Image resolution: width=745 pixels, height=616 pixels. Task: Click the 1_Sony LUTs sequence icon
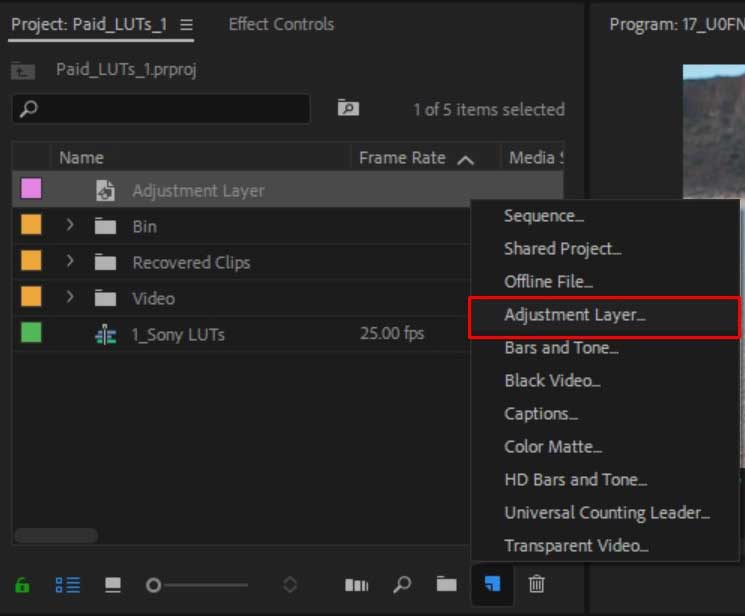105,335
